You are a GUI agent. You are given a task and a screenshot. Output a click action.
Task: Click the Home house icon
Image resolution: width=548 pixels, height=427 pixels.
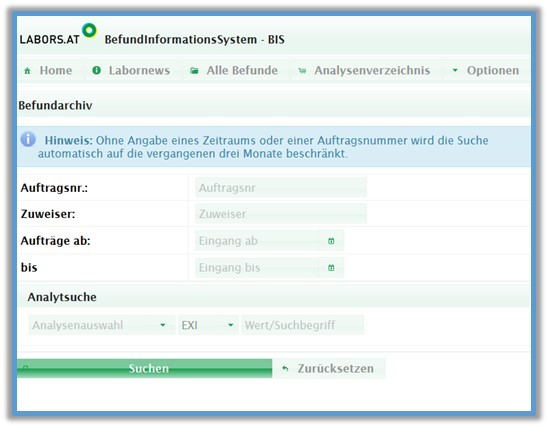[x=27, y=71]
